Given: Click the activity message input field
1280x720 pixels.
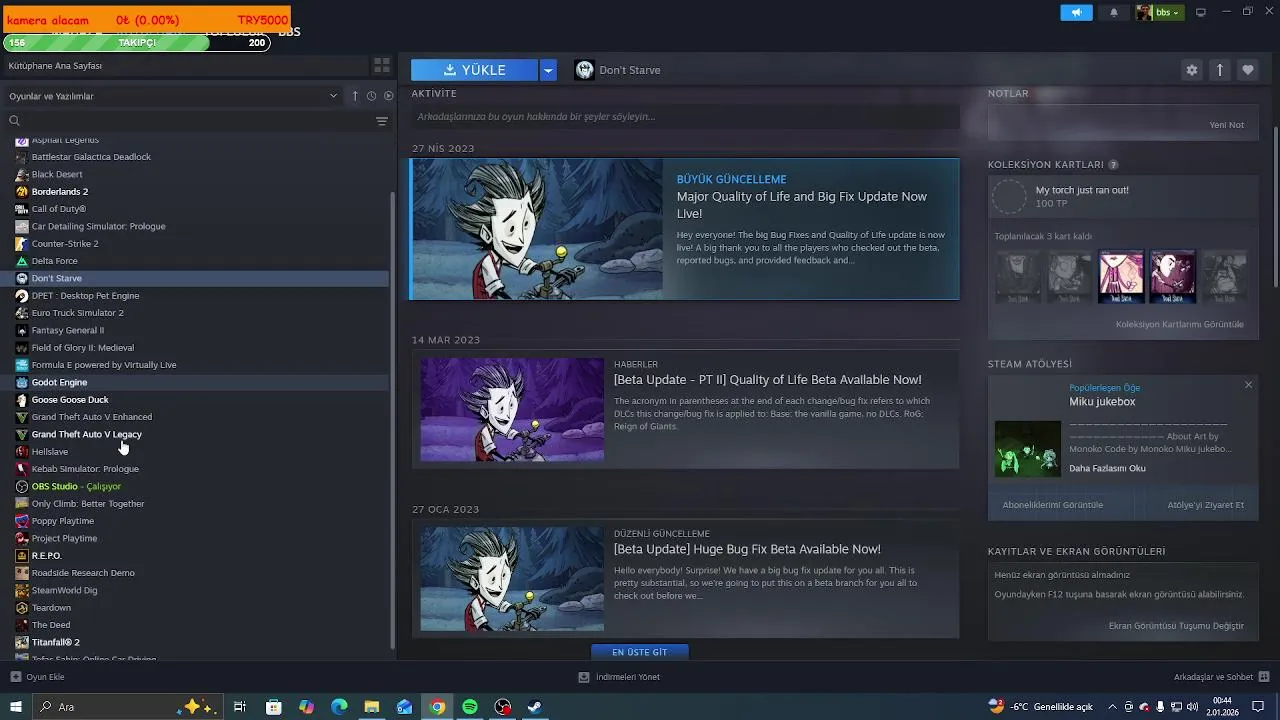Looking at the screenshot, I should pos(685,117).
